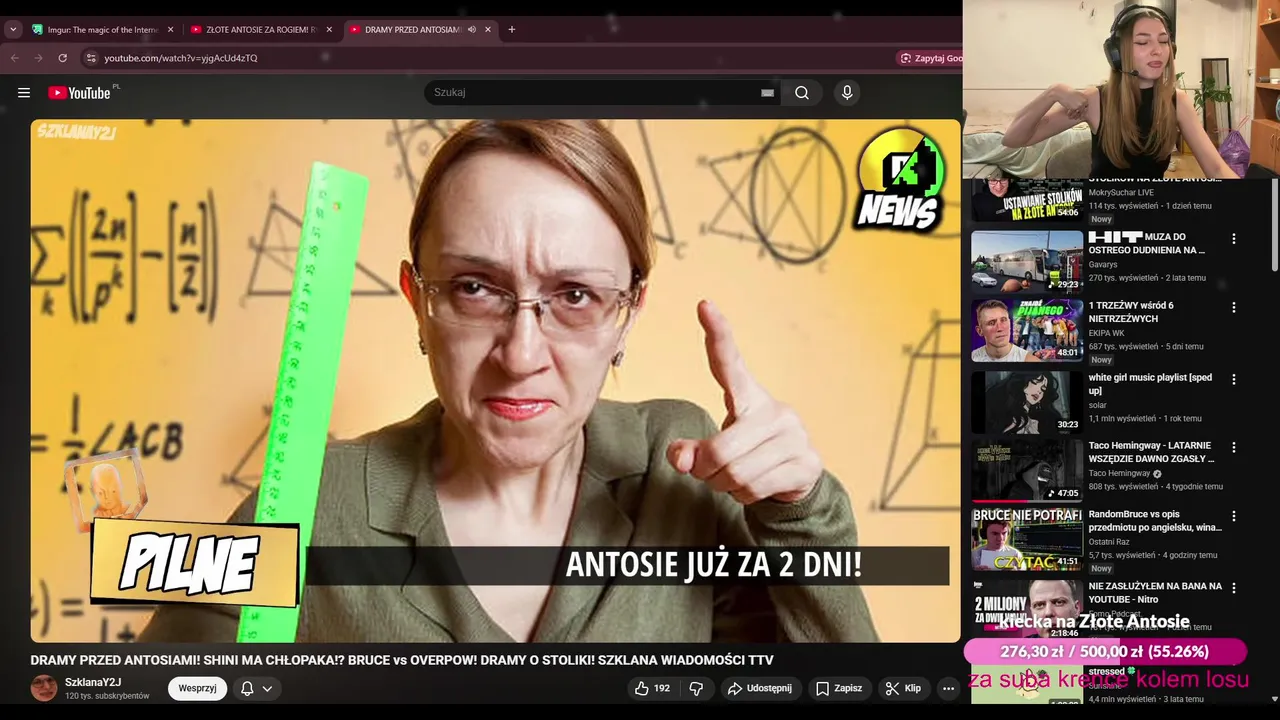This screenshot has width=1280, height=720.
Task: Open options for white girl music playlist
Action: [x=1233, y=379]
